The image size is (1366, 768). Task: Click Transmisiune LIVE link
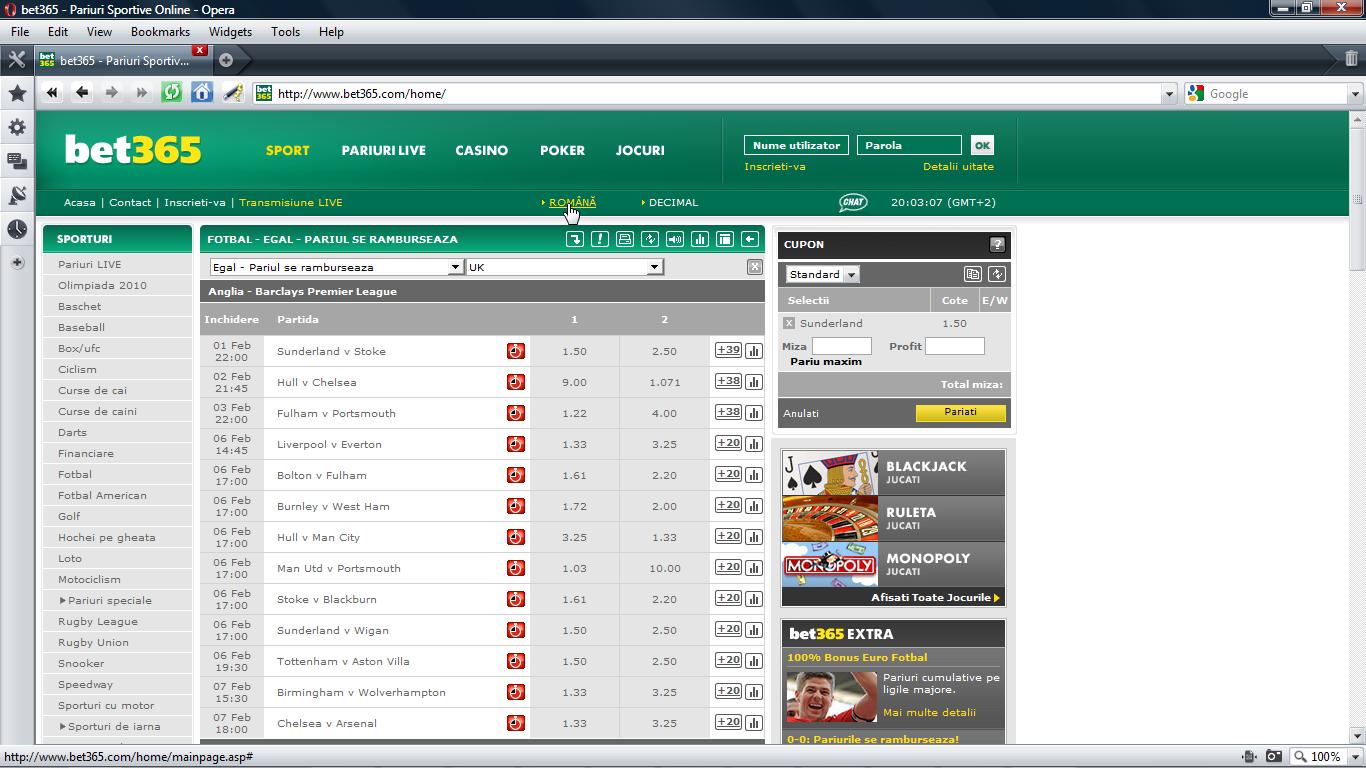coord(291,202)
